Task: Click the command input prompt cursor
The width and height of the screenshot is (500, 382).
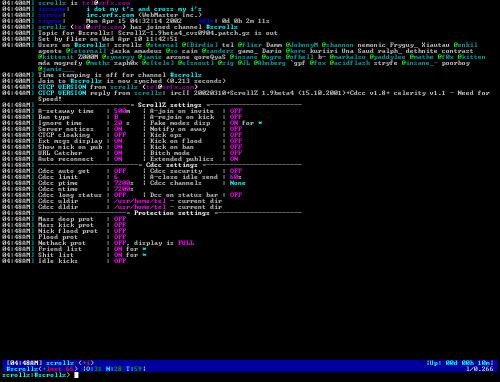Action: tap(76, 375)
